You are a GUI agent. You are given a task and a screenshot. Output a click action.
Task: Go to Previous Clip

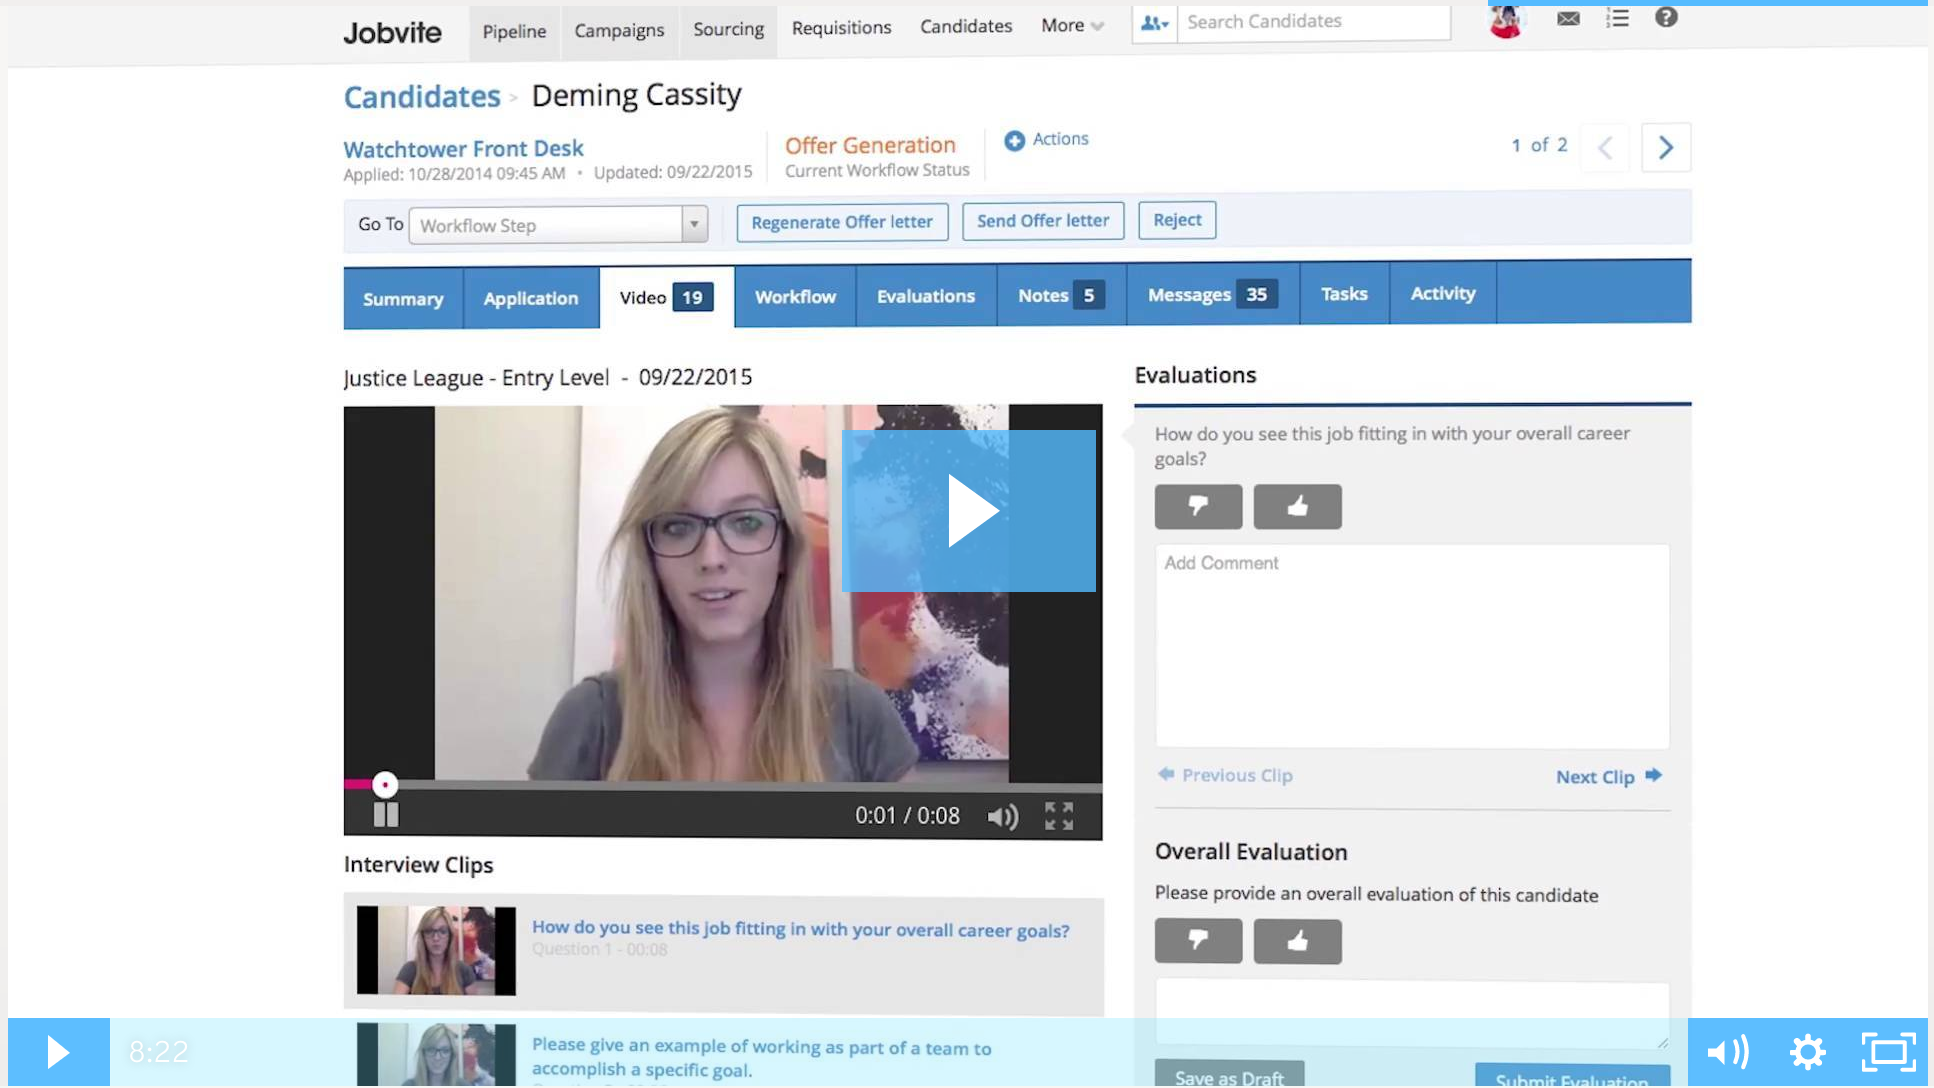1225,775
